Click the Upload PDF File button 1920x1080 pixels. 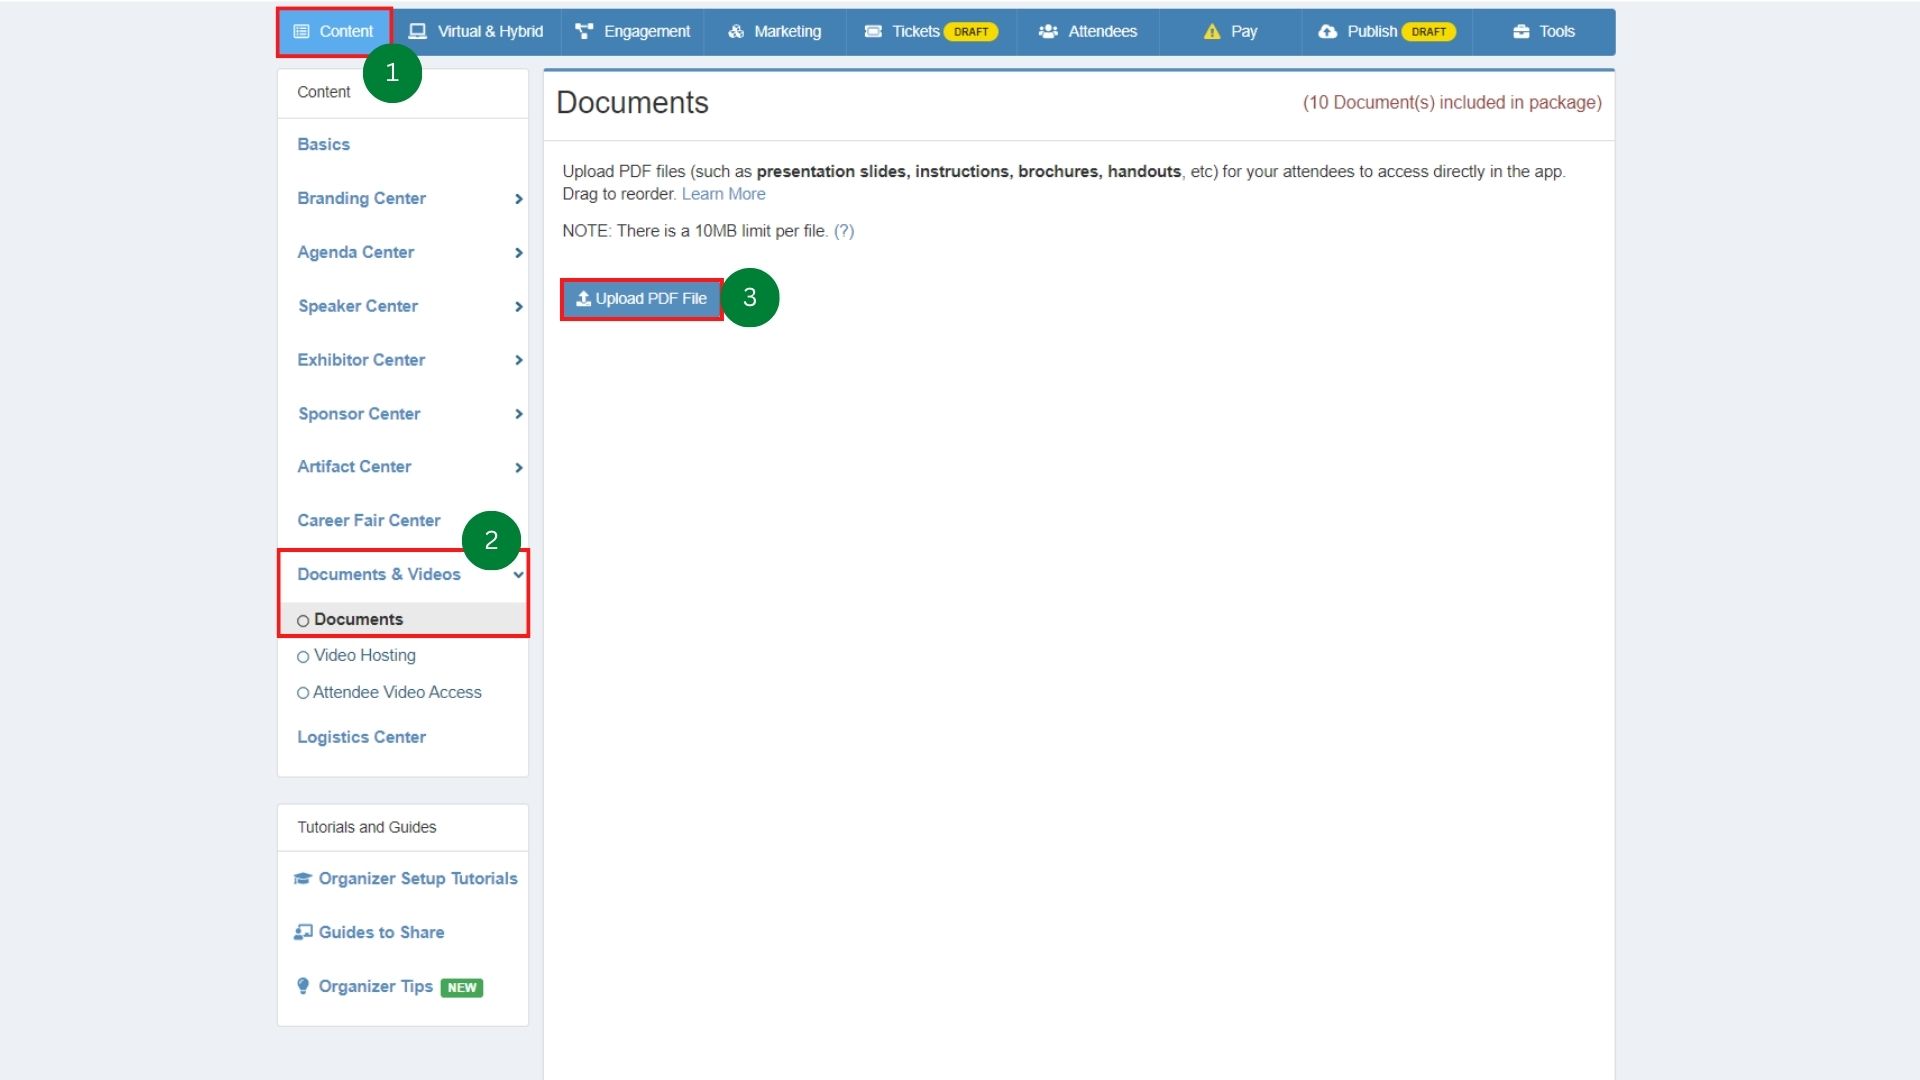[641, 298]
